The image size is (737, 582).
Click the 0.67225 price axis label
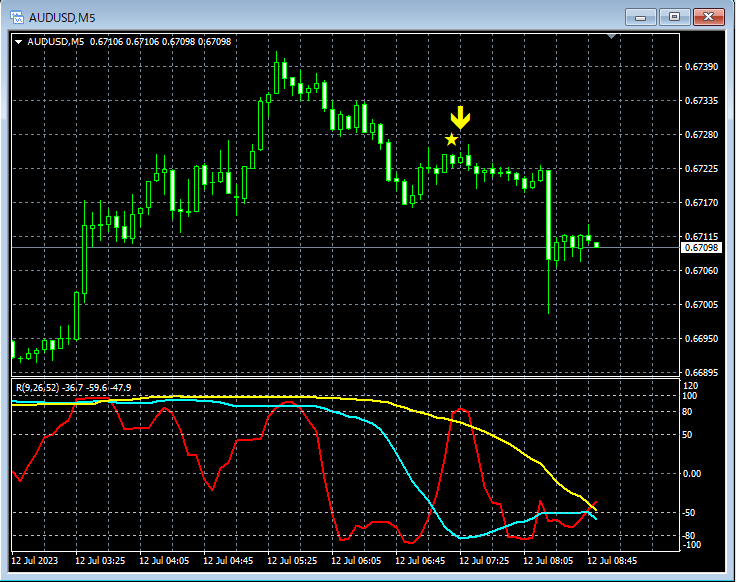coord(701,168)
